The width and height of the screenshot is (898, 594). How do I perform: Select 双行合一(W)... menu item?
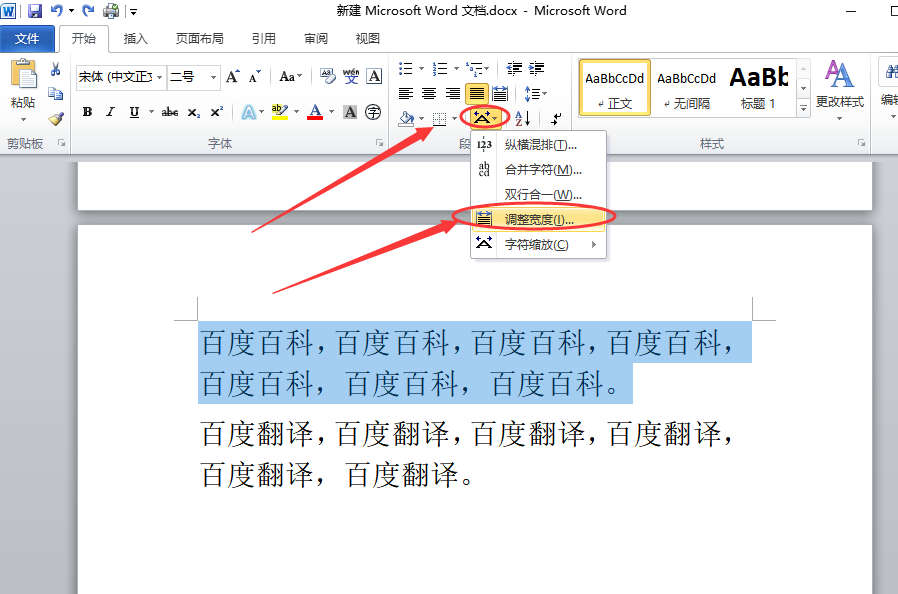tap(539, 195)
